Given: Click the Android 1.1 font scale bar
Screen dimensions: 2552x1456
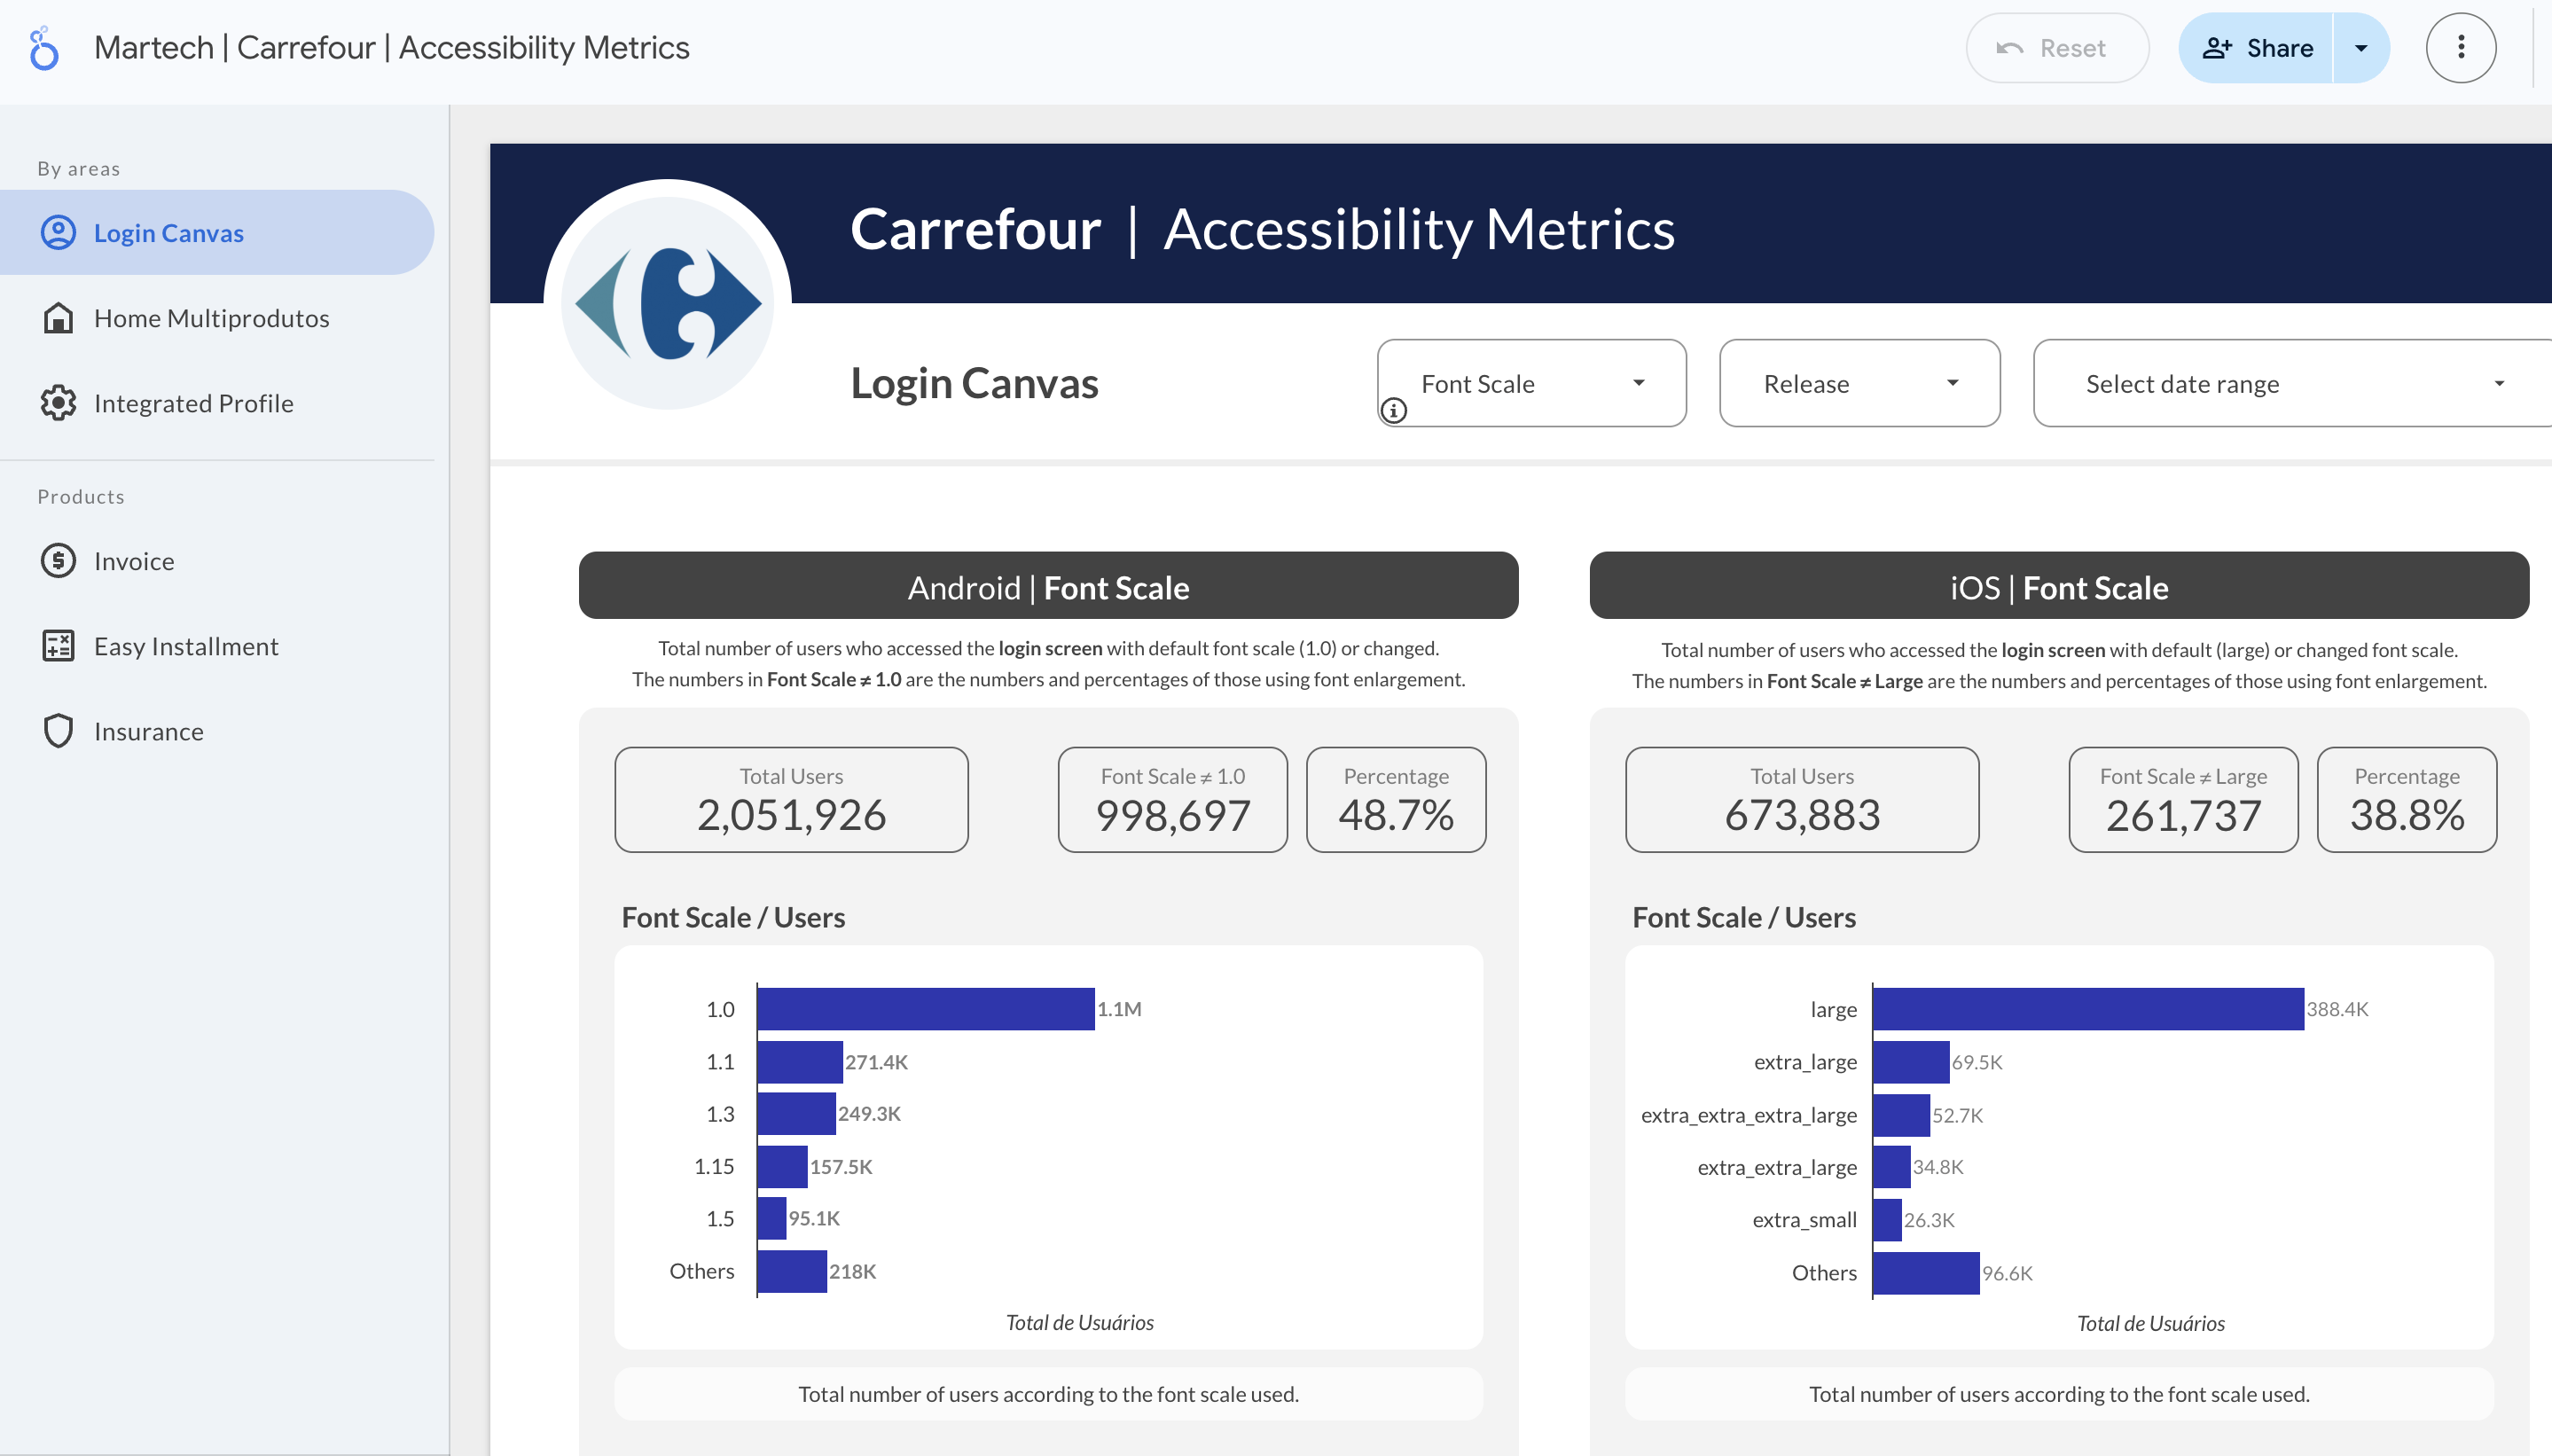Looking at the screenshot, I should pos(799,1061).
